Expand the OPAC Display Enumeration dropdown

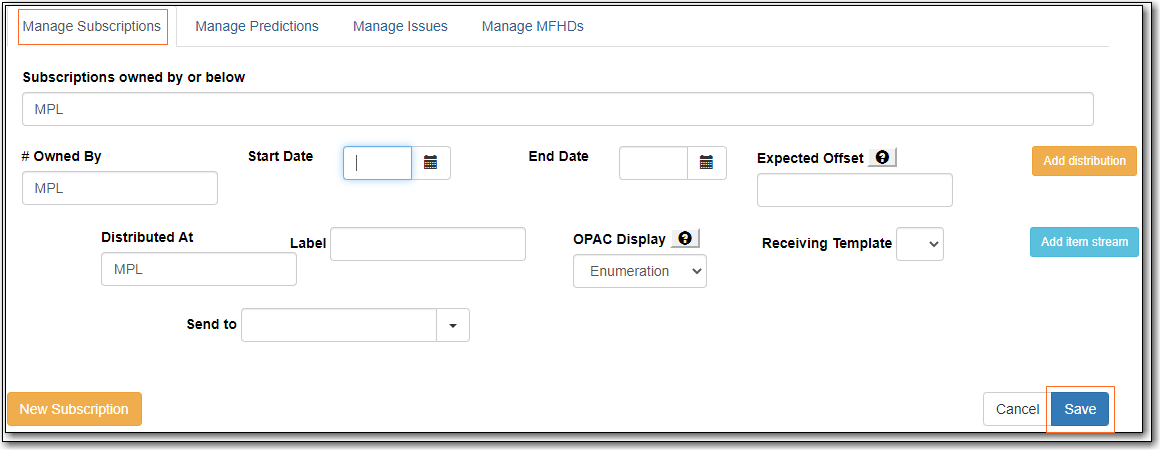click(639, 271)
